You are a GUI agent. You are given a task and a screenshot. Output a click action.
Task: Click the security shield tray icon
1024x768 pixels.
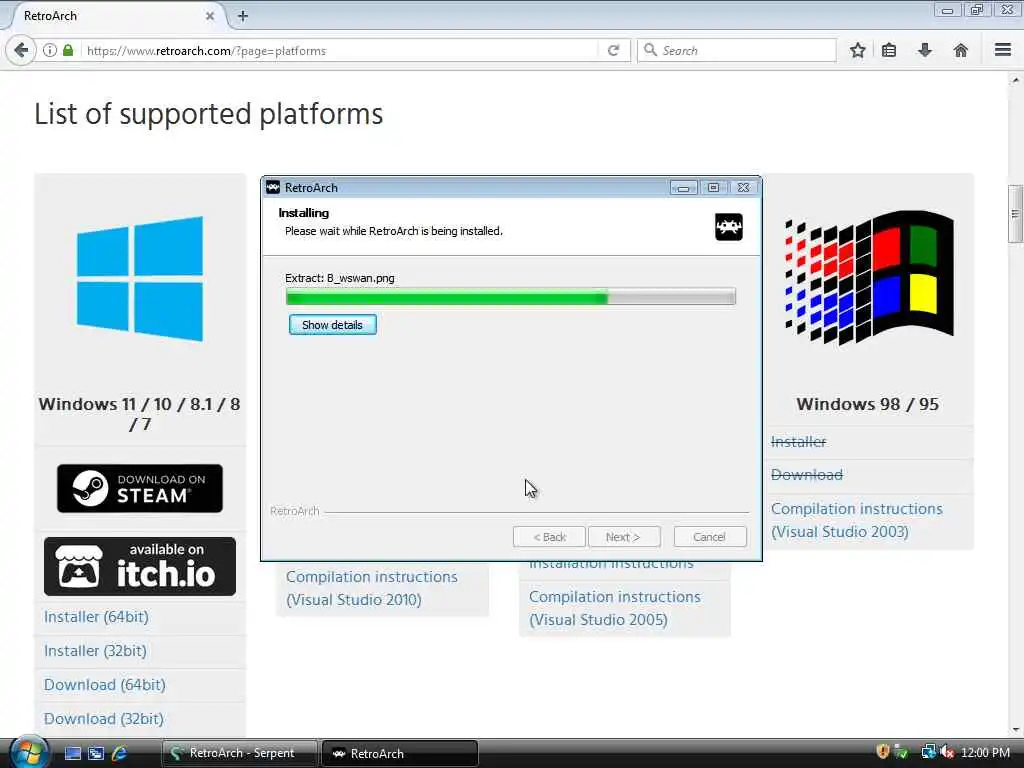882,752
